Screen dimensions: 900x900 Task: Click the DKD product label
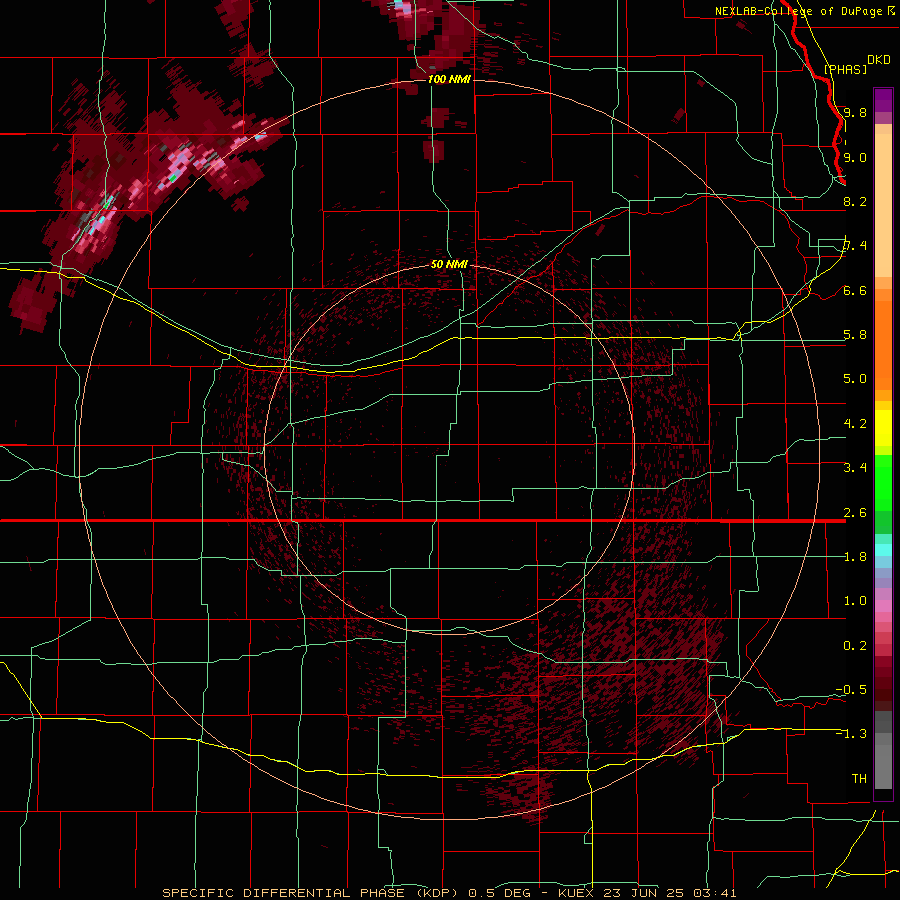pos(879,60)
